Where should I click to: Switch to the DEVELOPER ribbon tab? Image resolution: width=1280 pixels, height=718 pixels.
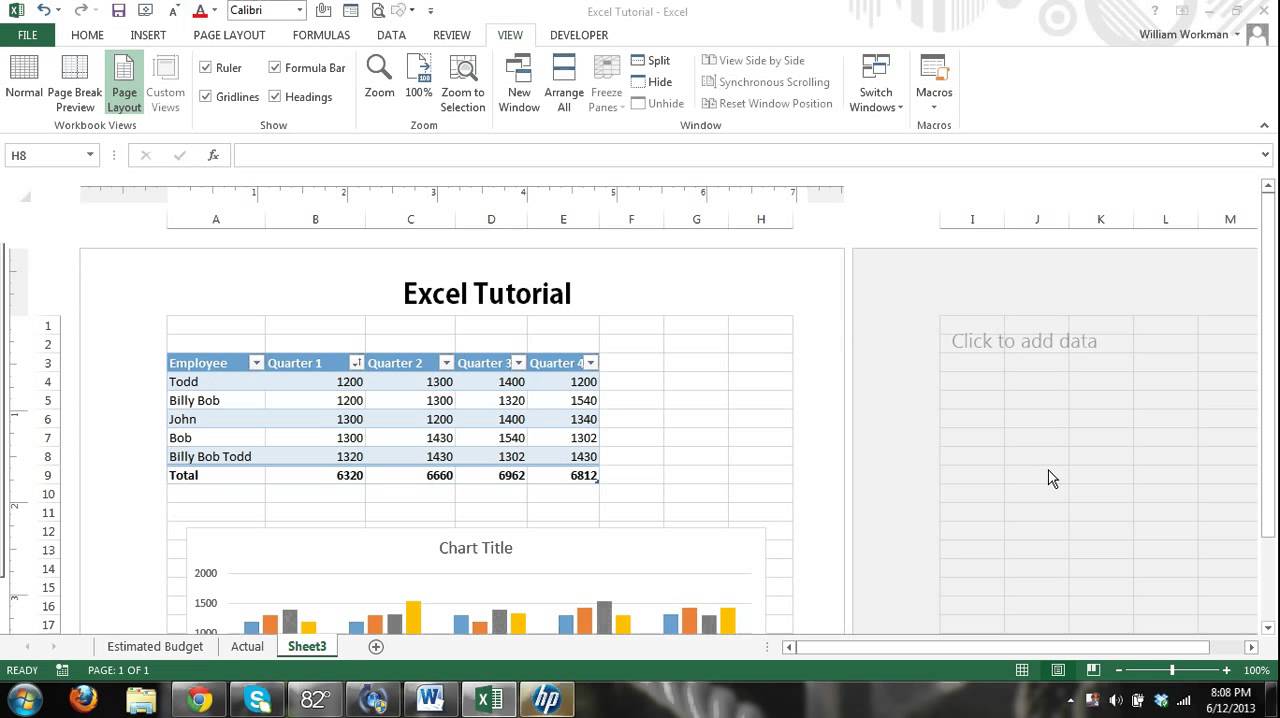pyautogui.click(x=579, y=35)
